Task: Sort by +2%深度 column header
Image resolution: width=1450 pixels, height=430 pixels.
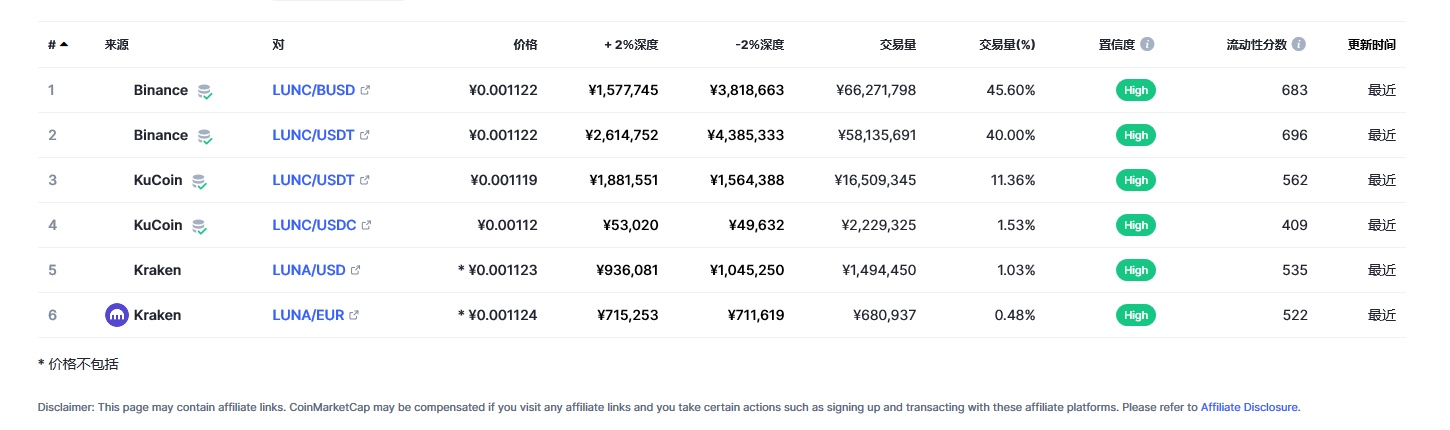Action: [x=631, y=45]
